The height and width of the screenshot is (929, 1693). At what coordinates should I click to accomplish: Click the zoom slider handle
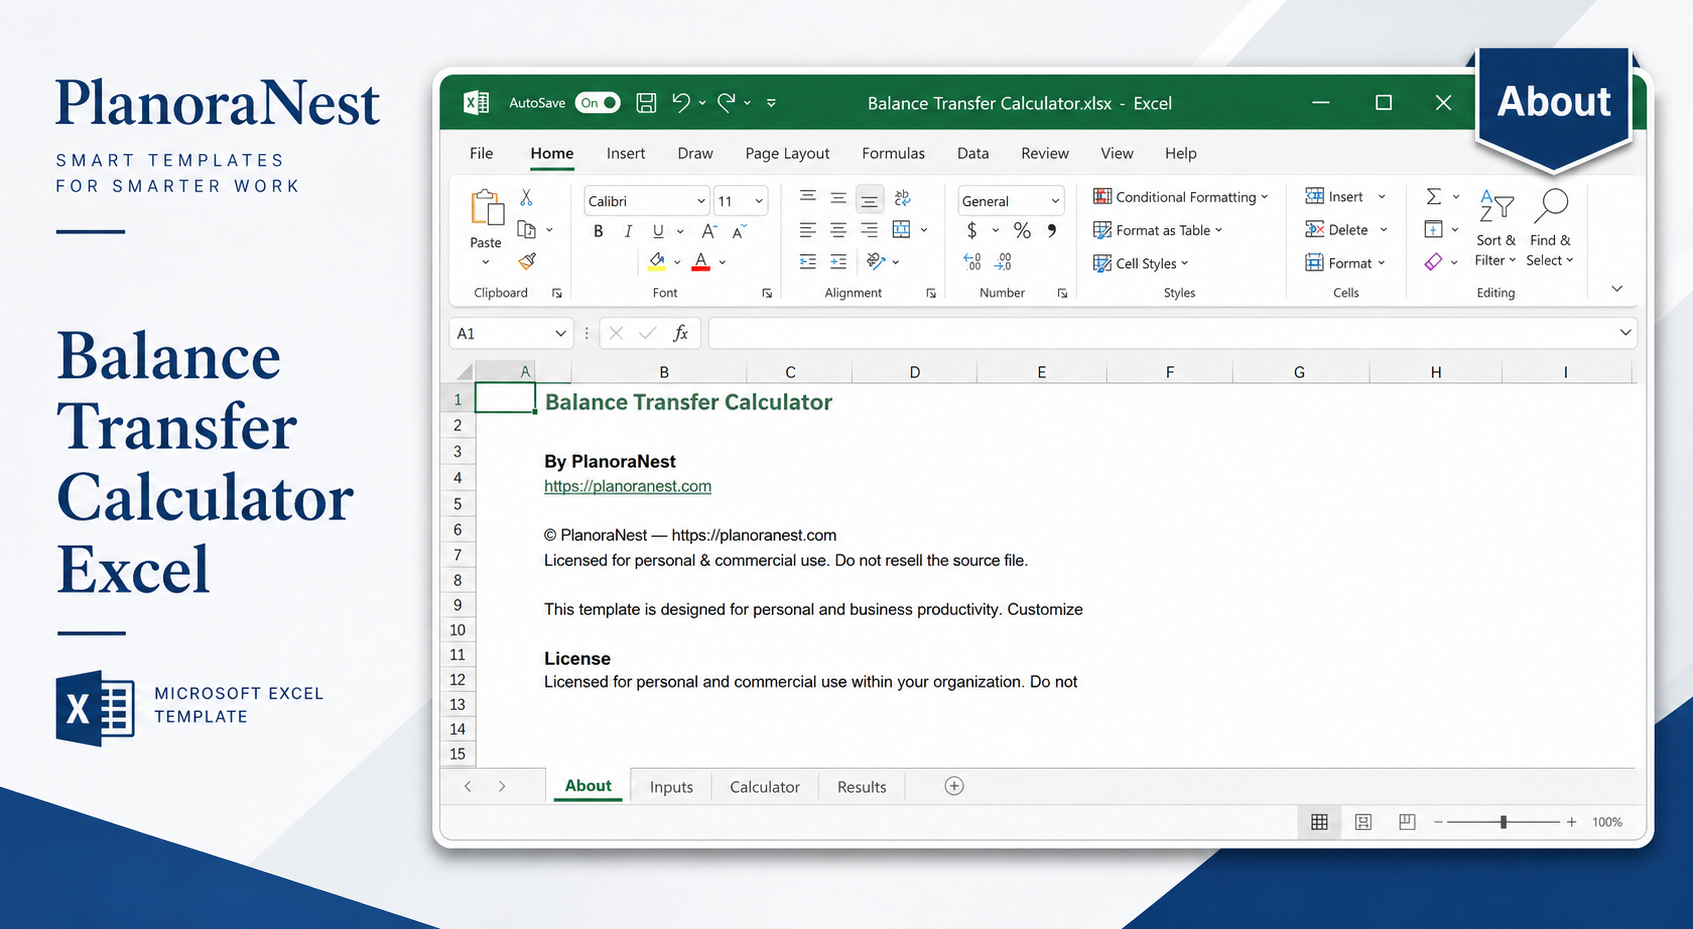[1503, 822]
